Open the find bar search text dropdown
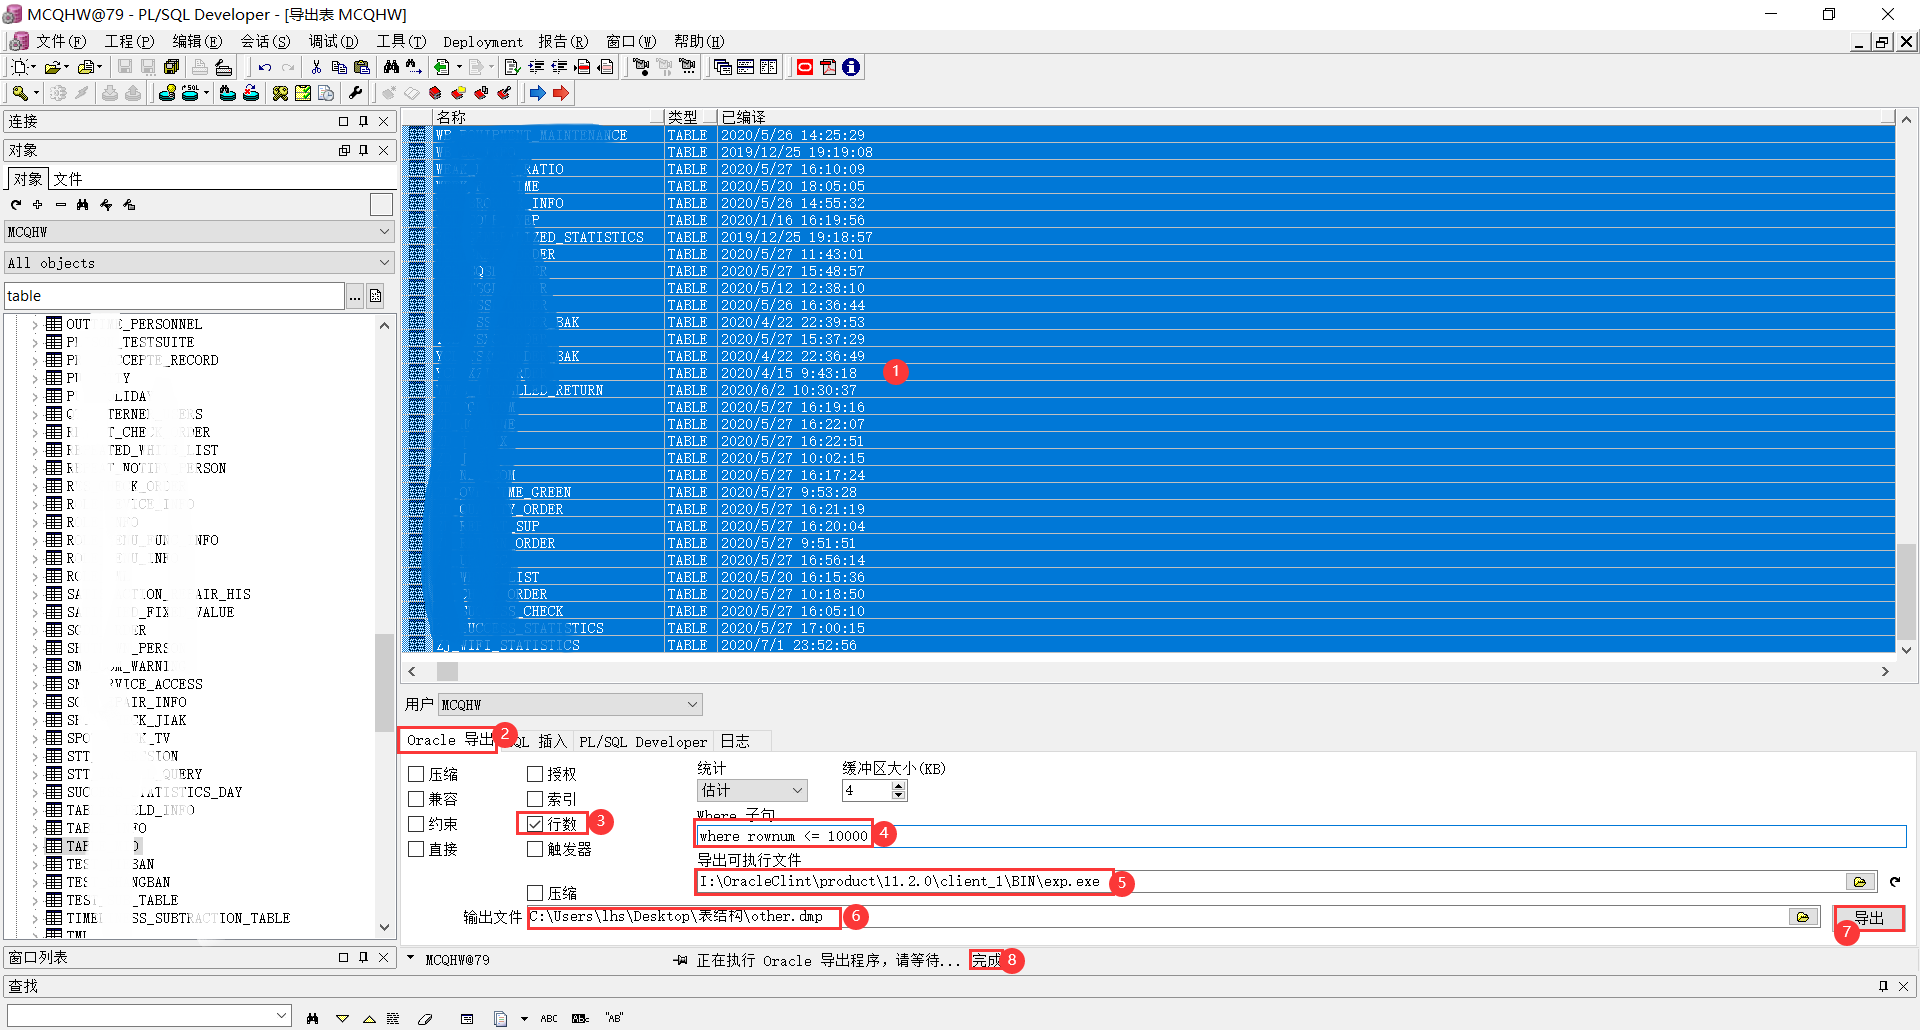 coord(281,1015)
